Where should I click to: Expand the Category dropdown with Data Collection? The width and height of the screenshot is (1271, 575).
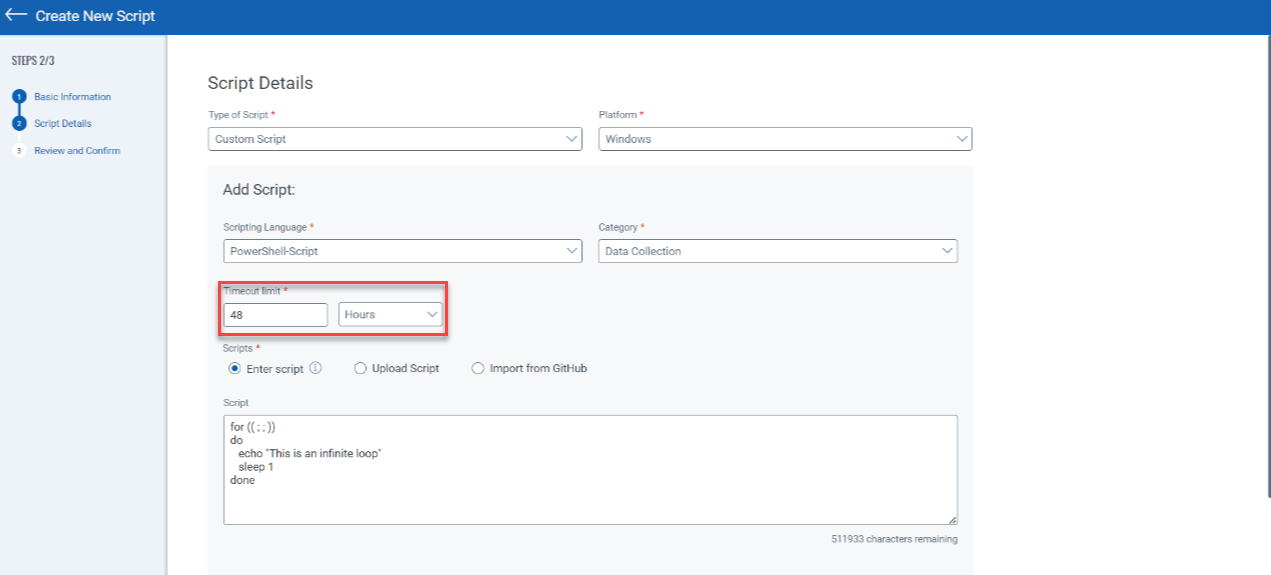pos(778,251)
